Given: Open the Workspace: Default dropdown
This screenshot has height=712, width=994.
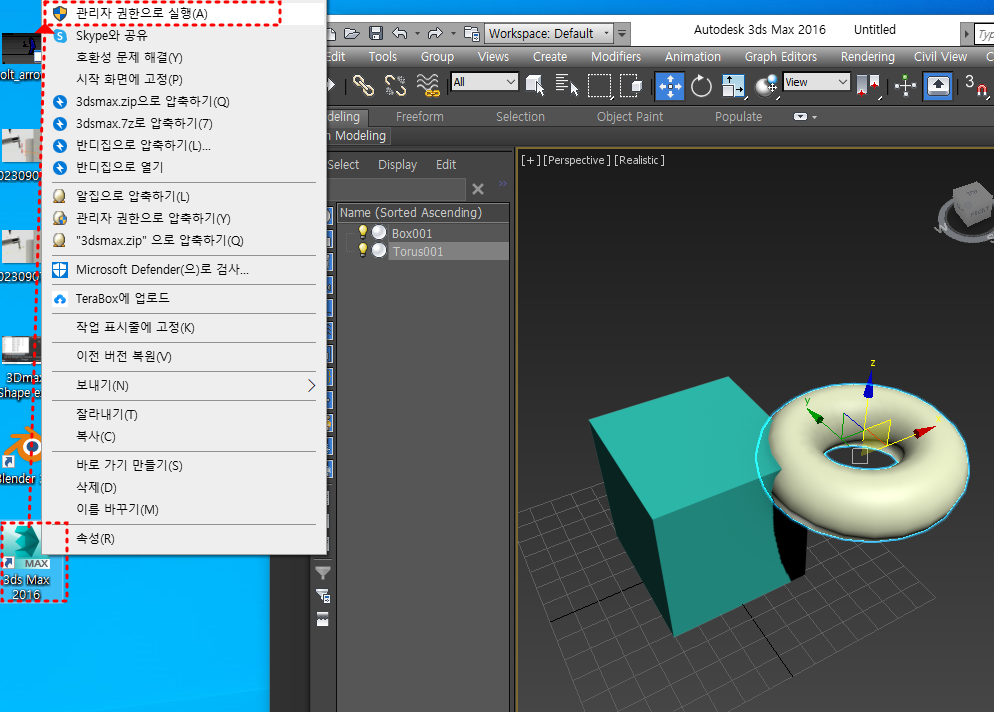Looking at the screenshot, I should (549, 33).
